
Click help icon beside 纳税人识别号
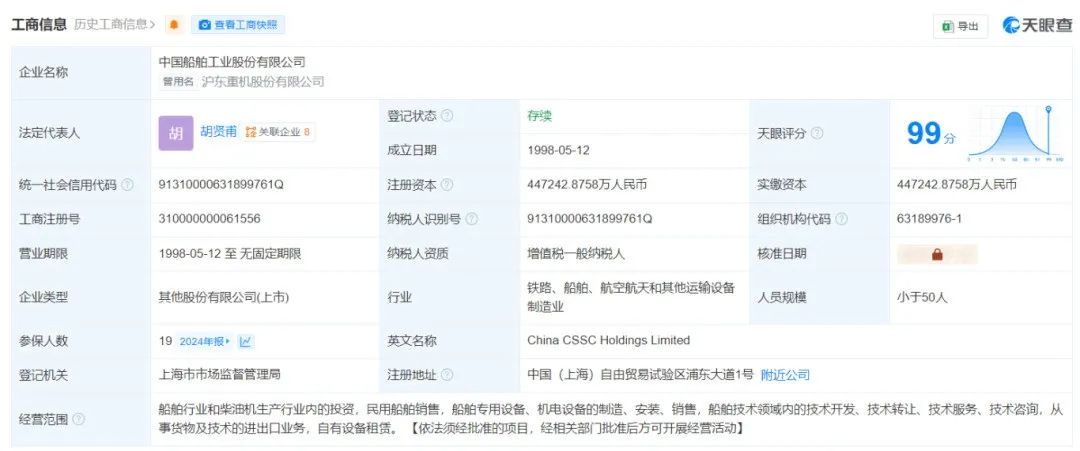(472, 219)
